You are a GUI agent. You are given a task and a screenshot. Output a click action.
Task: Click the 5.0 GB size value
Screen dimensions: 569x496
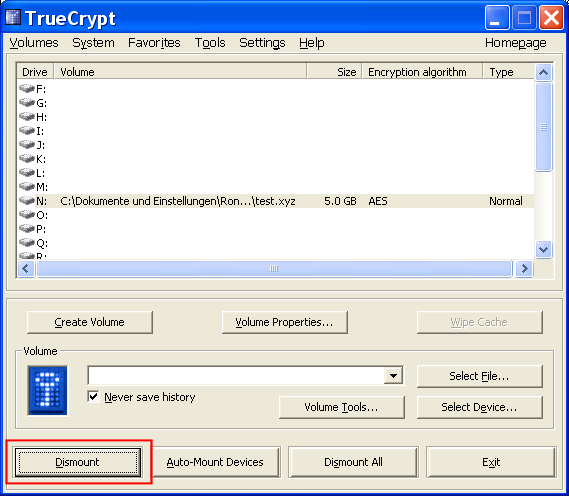pyautogui.click(x=340, y=201)
